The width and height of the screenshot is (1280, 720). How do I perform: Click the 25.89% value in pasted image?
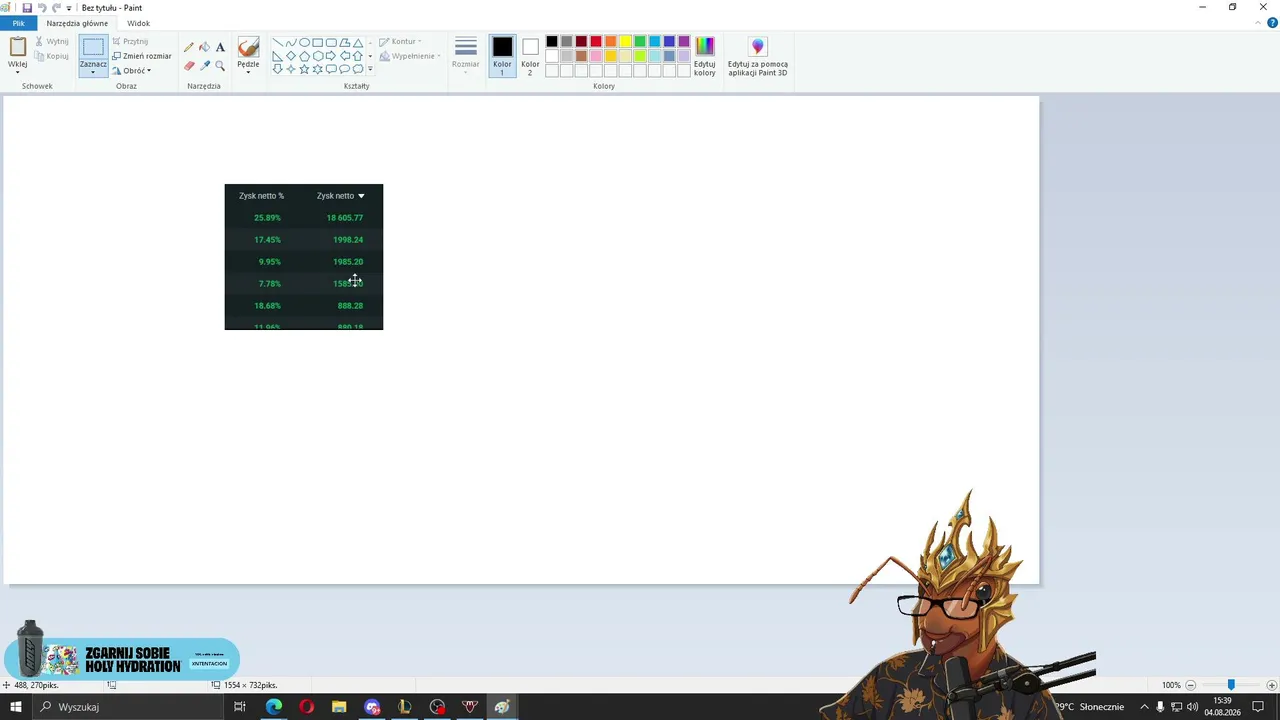coord(267,218)
